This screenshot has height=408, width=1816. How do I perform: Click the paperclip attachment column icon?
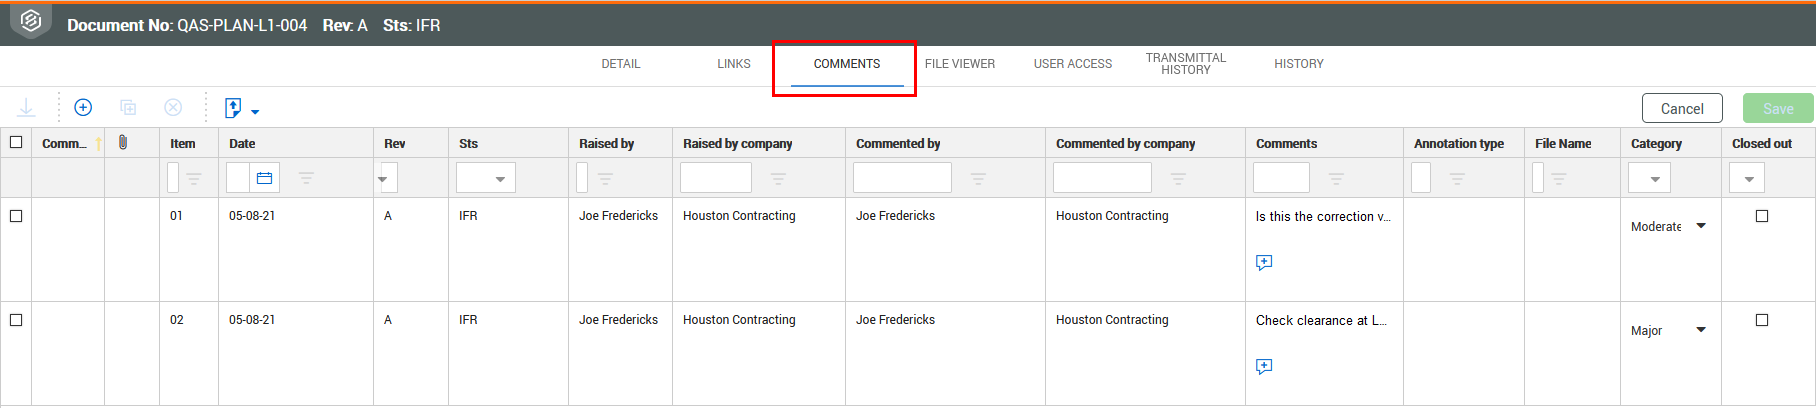pos(123,143)
